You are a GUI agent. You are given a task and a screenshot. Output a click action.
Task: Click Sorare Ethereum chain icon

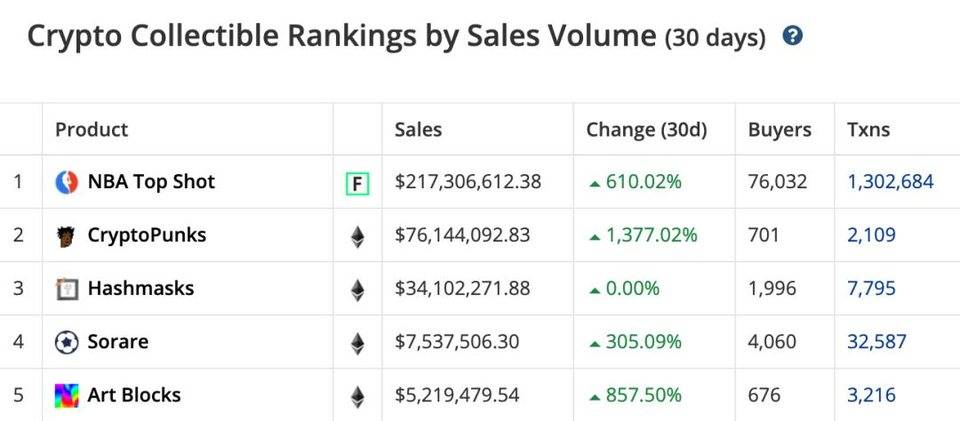358,343
